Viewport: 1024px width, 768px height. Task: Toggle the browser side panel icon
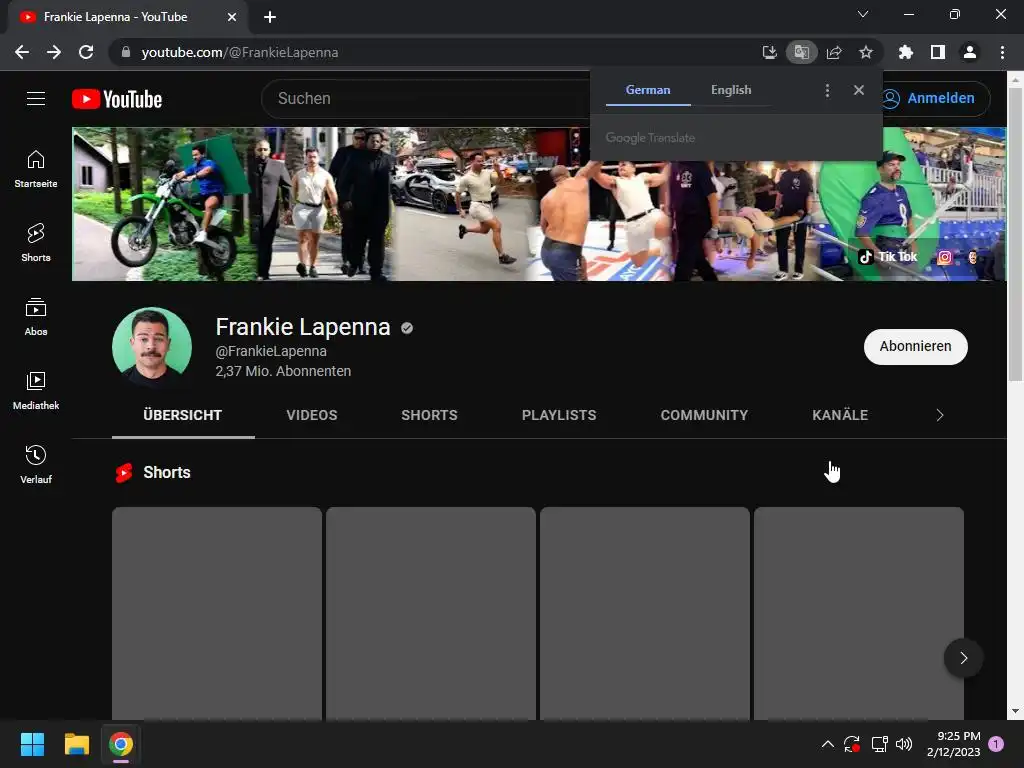pyautogui.click(x=938, y=52)
